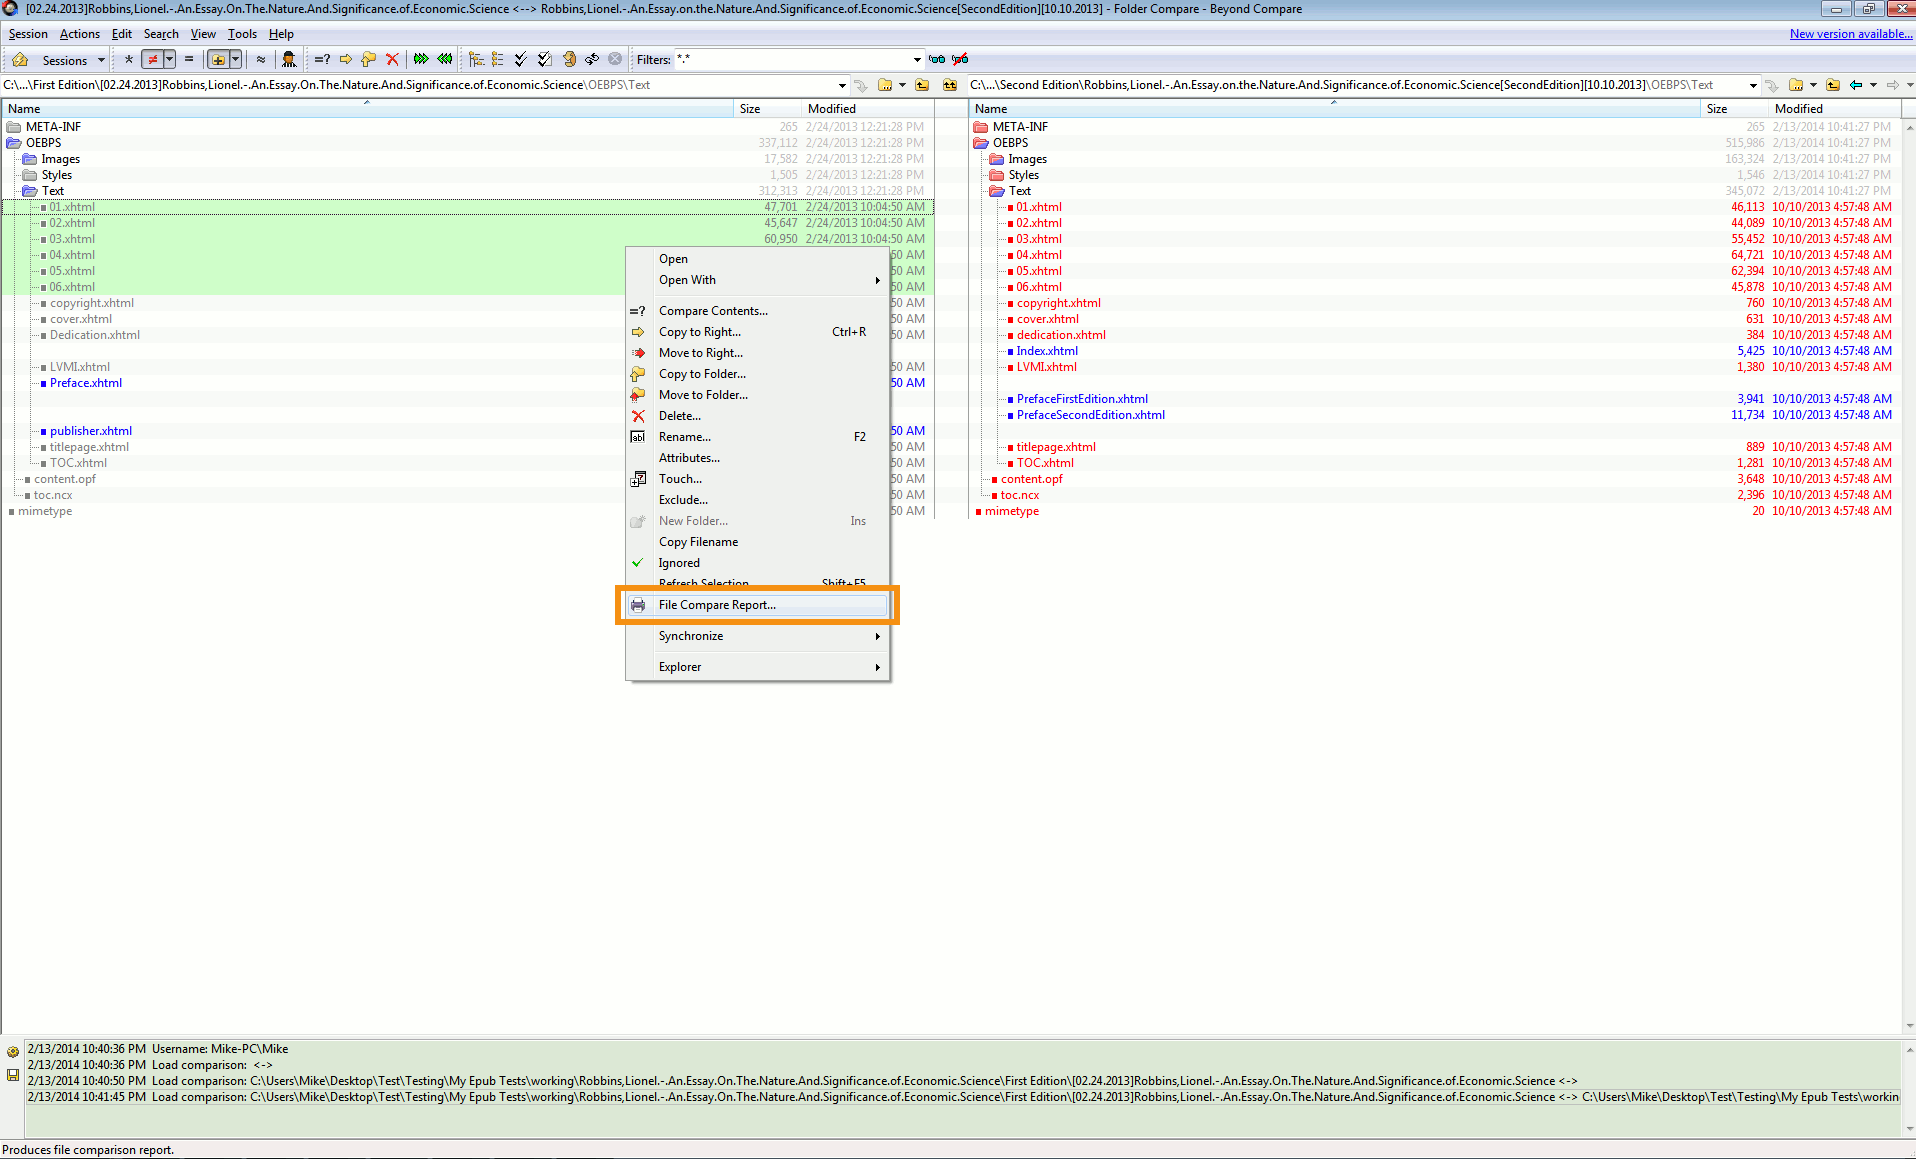The height and width of the screenshot is (1159, 1916).
Task: Click the Show All asterisk toolbar icon
Action: click(128, 60)
